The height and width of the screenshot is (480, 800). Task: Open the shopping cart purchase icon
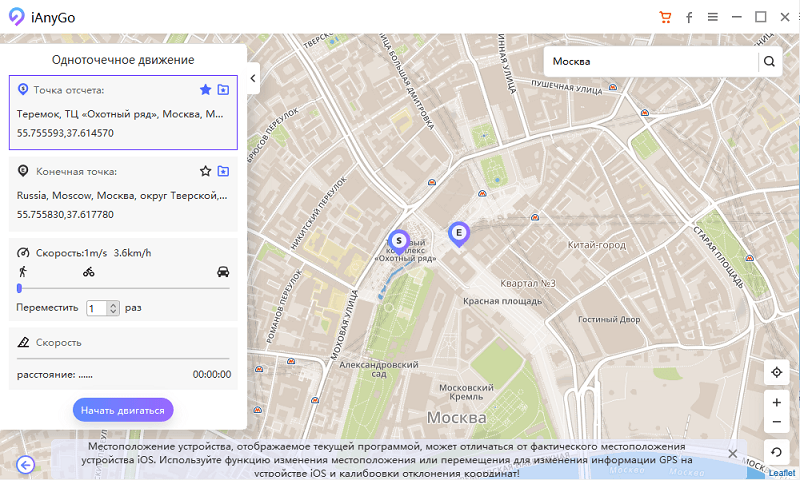coord(665,17)
